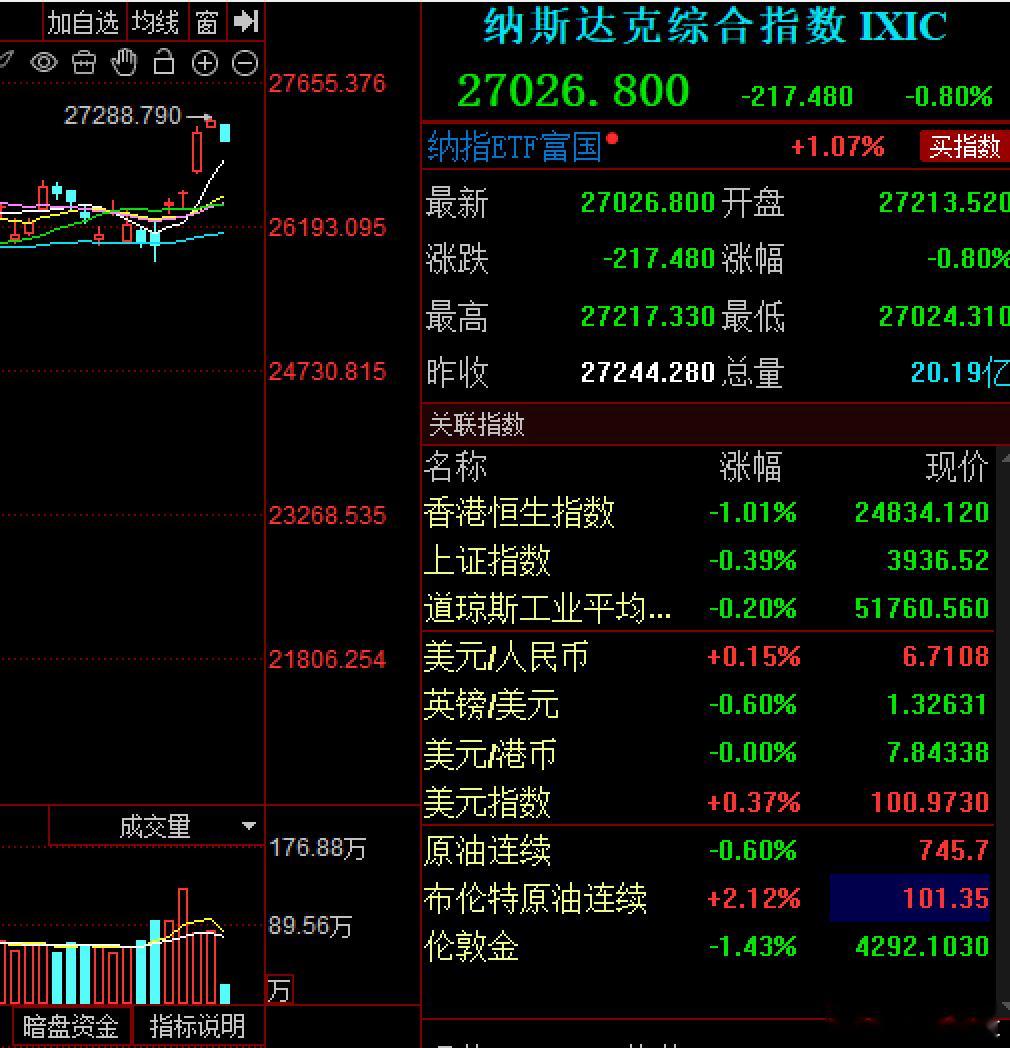Select the hand pan tool
Image resolution: width=1010 pixels, height=1048 pixels.
pos(124,62)
